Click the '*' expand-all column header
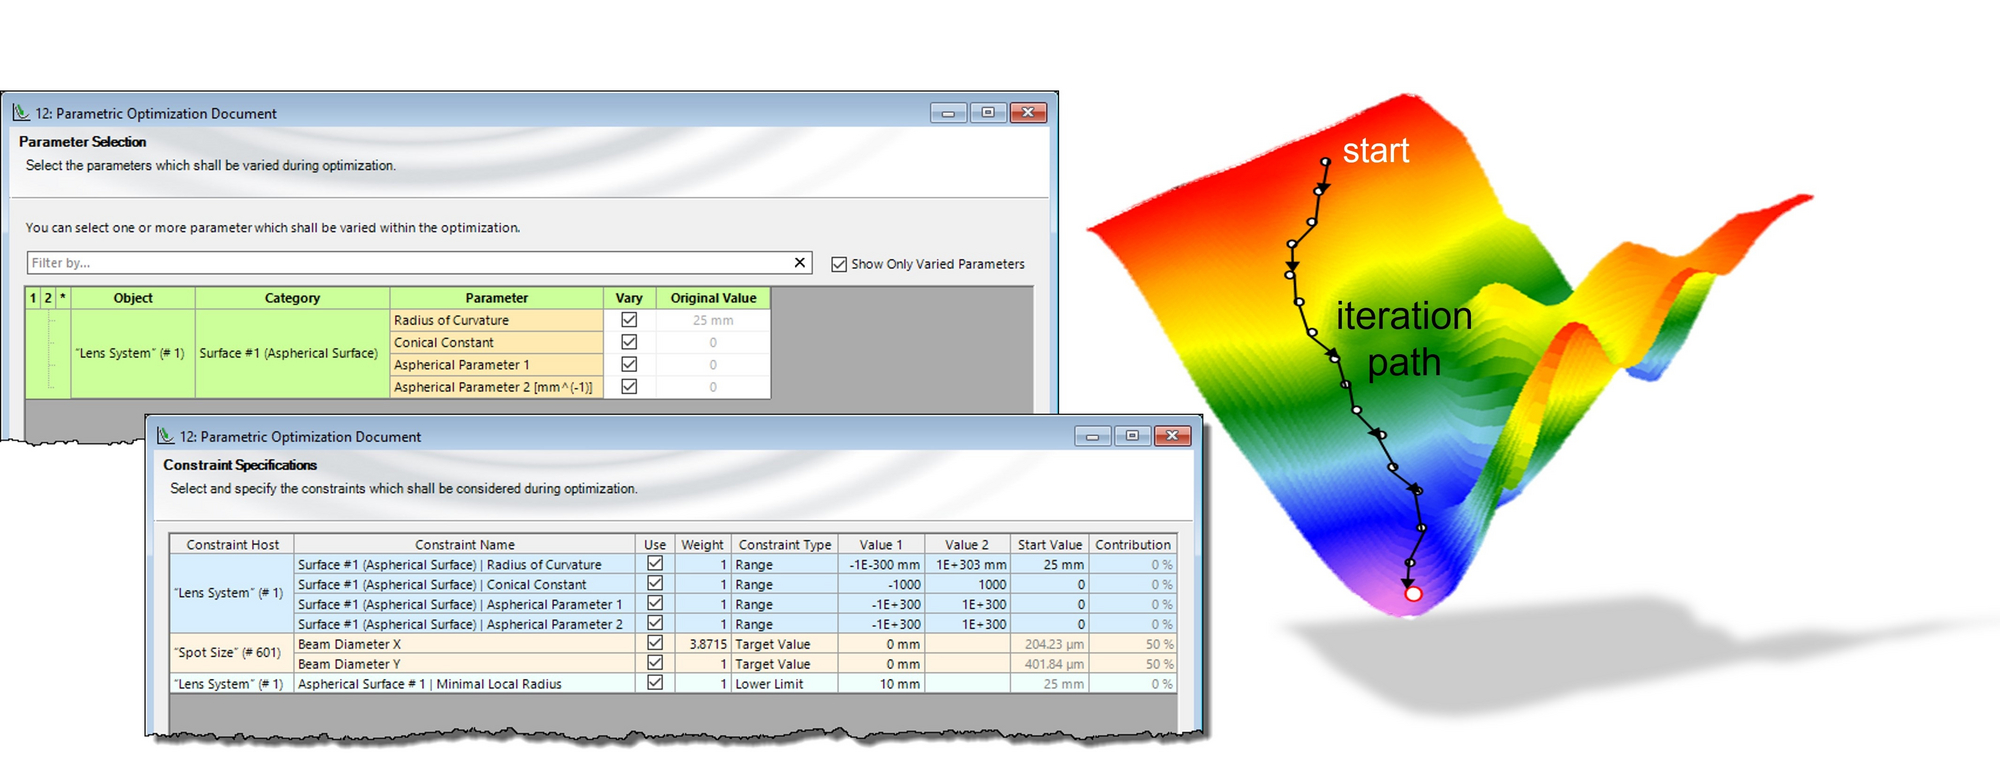The width and height of the screenshot is (2000, 759). click(63, 298)
